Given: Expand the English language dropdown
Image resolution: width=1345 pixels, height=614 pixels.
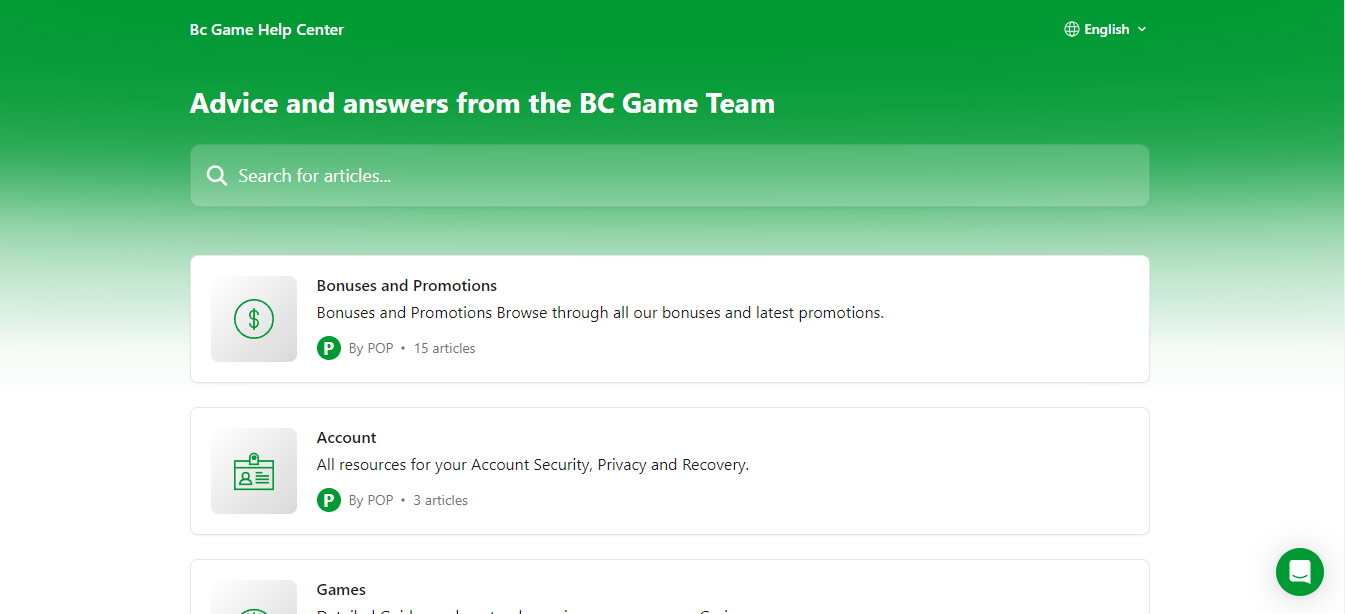Looking at the screenshot, I should point(1106,29).
